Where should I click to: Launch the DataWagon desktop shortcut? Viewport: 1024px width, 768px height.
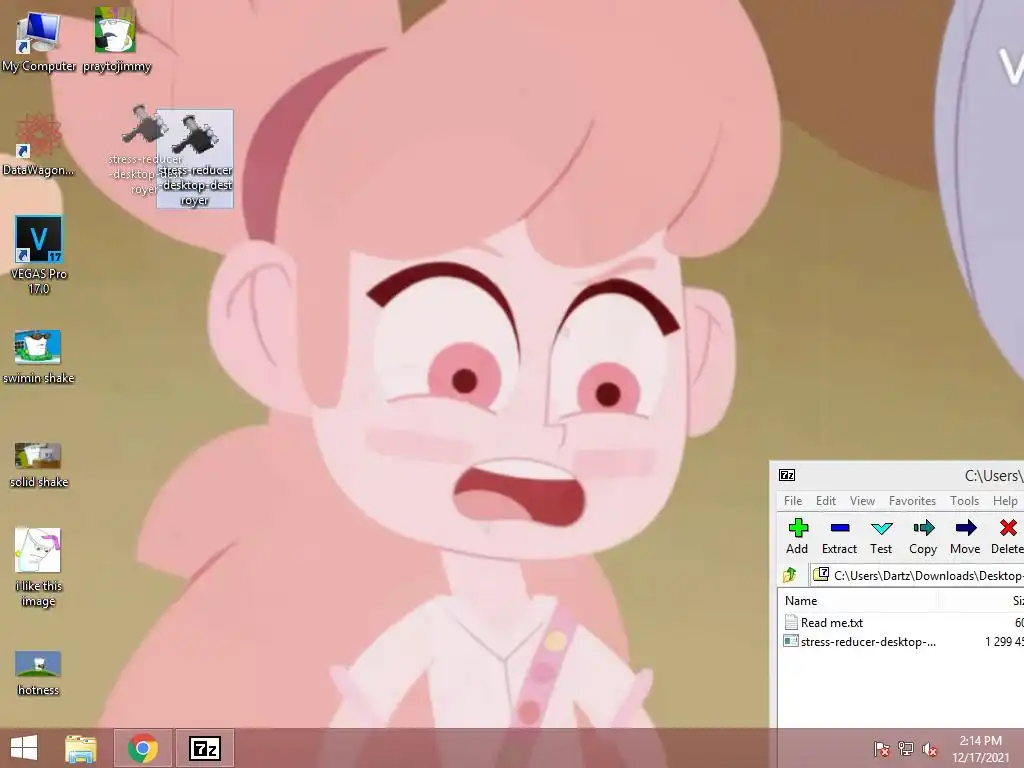[x=39, y=145]
